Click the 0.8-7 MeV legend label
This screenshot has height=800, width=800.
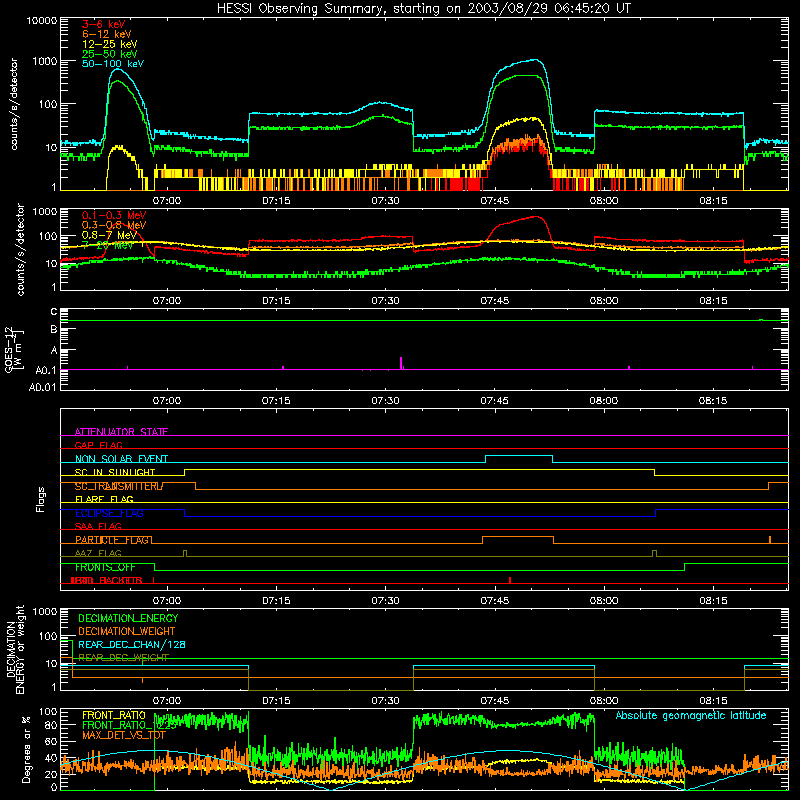pyautogui.click(x=110, y=235)
